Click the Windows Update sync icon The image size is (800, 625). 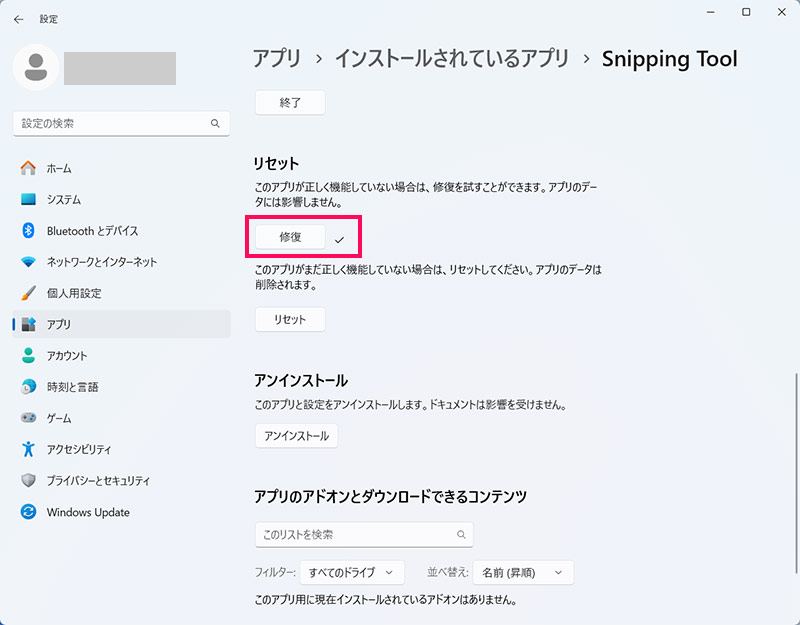click(x=29, y=512)
